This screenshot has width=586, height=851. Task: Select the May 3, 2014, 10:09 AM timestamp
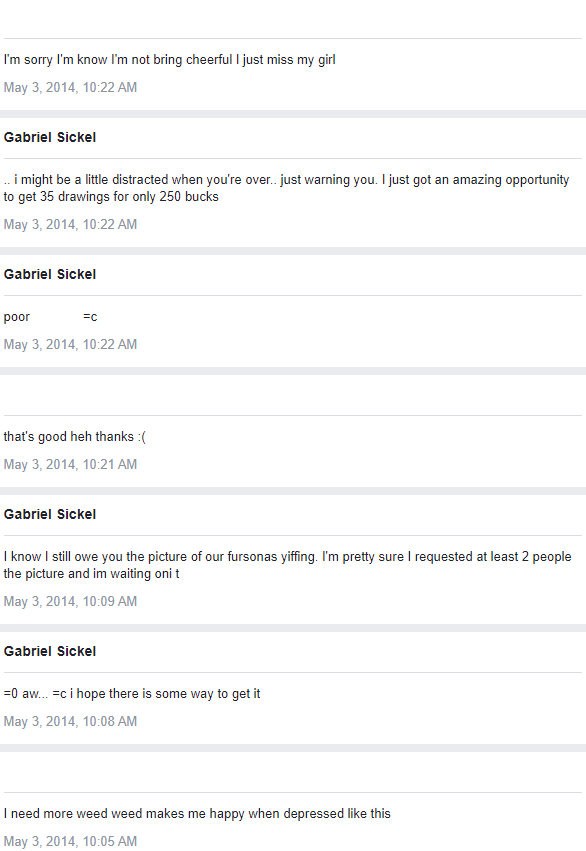pyautogui.click(x=71, y=601)
